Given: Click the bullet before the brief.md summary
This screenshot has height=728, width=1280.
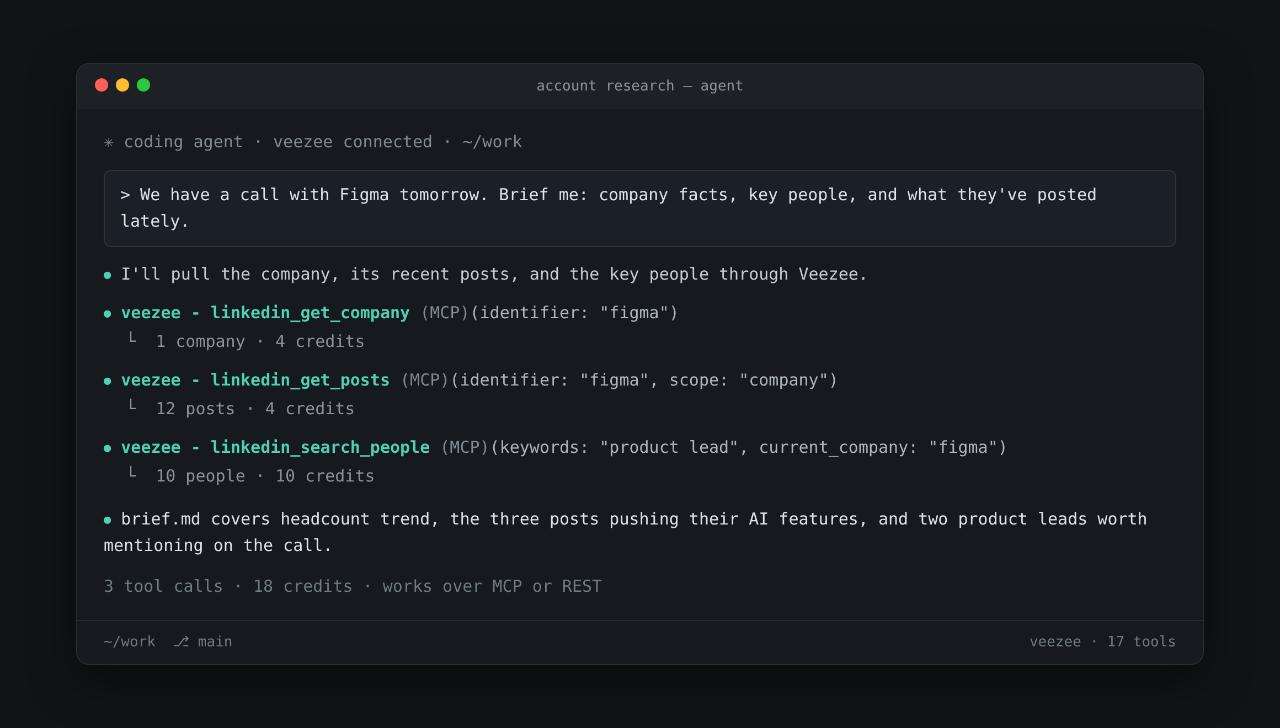Looking at the screenshot, I should coord(108,520).
